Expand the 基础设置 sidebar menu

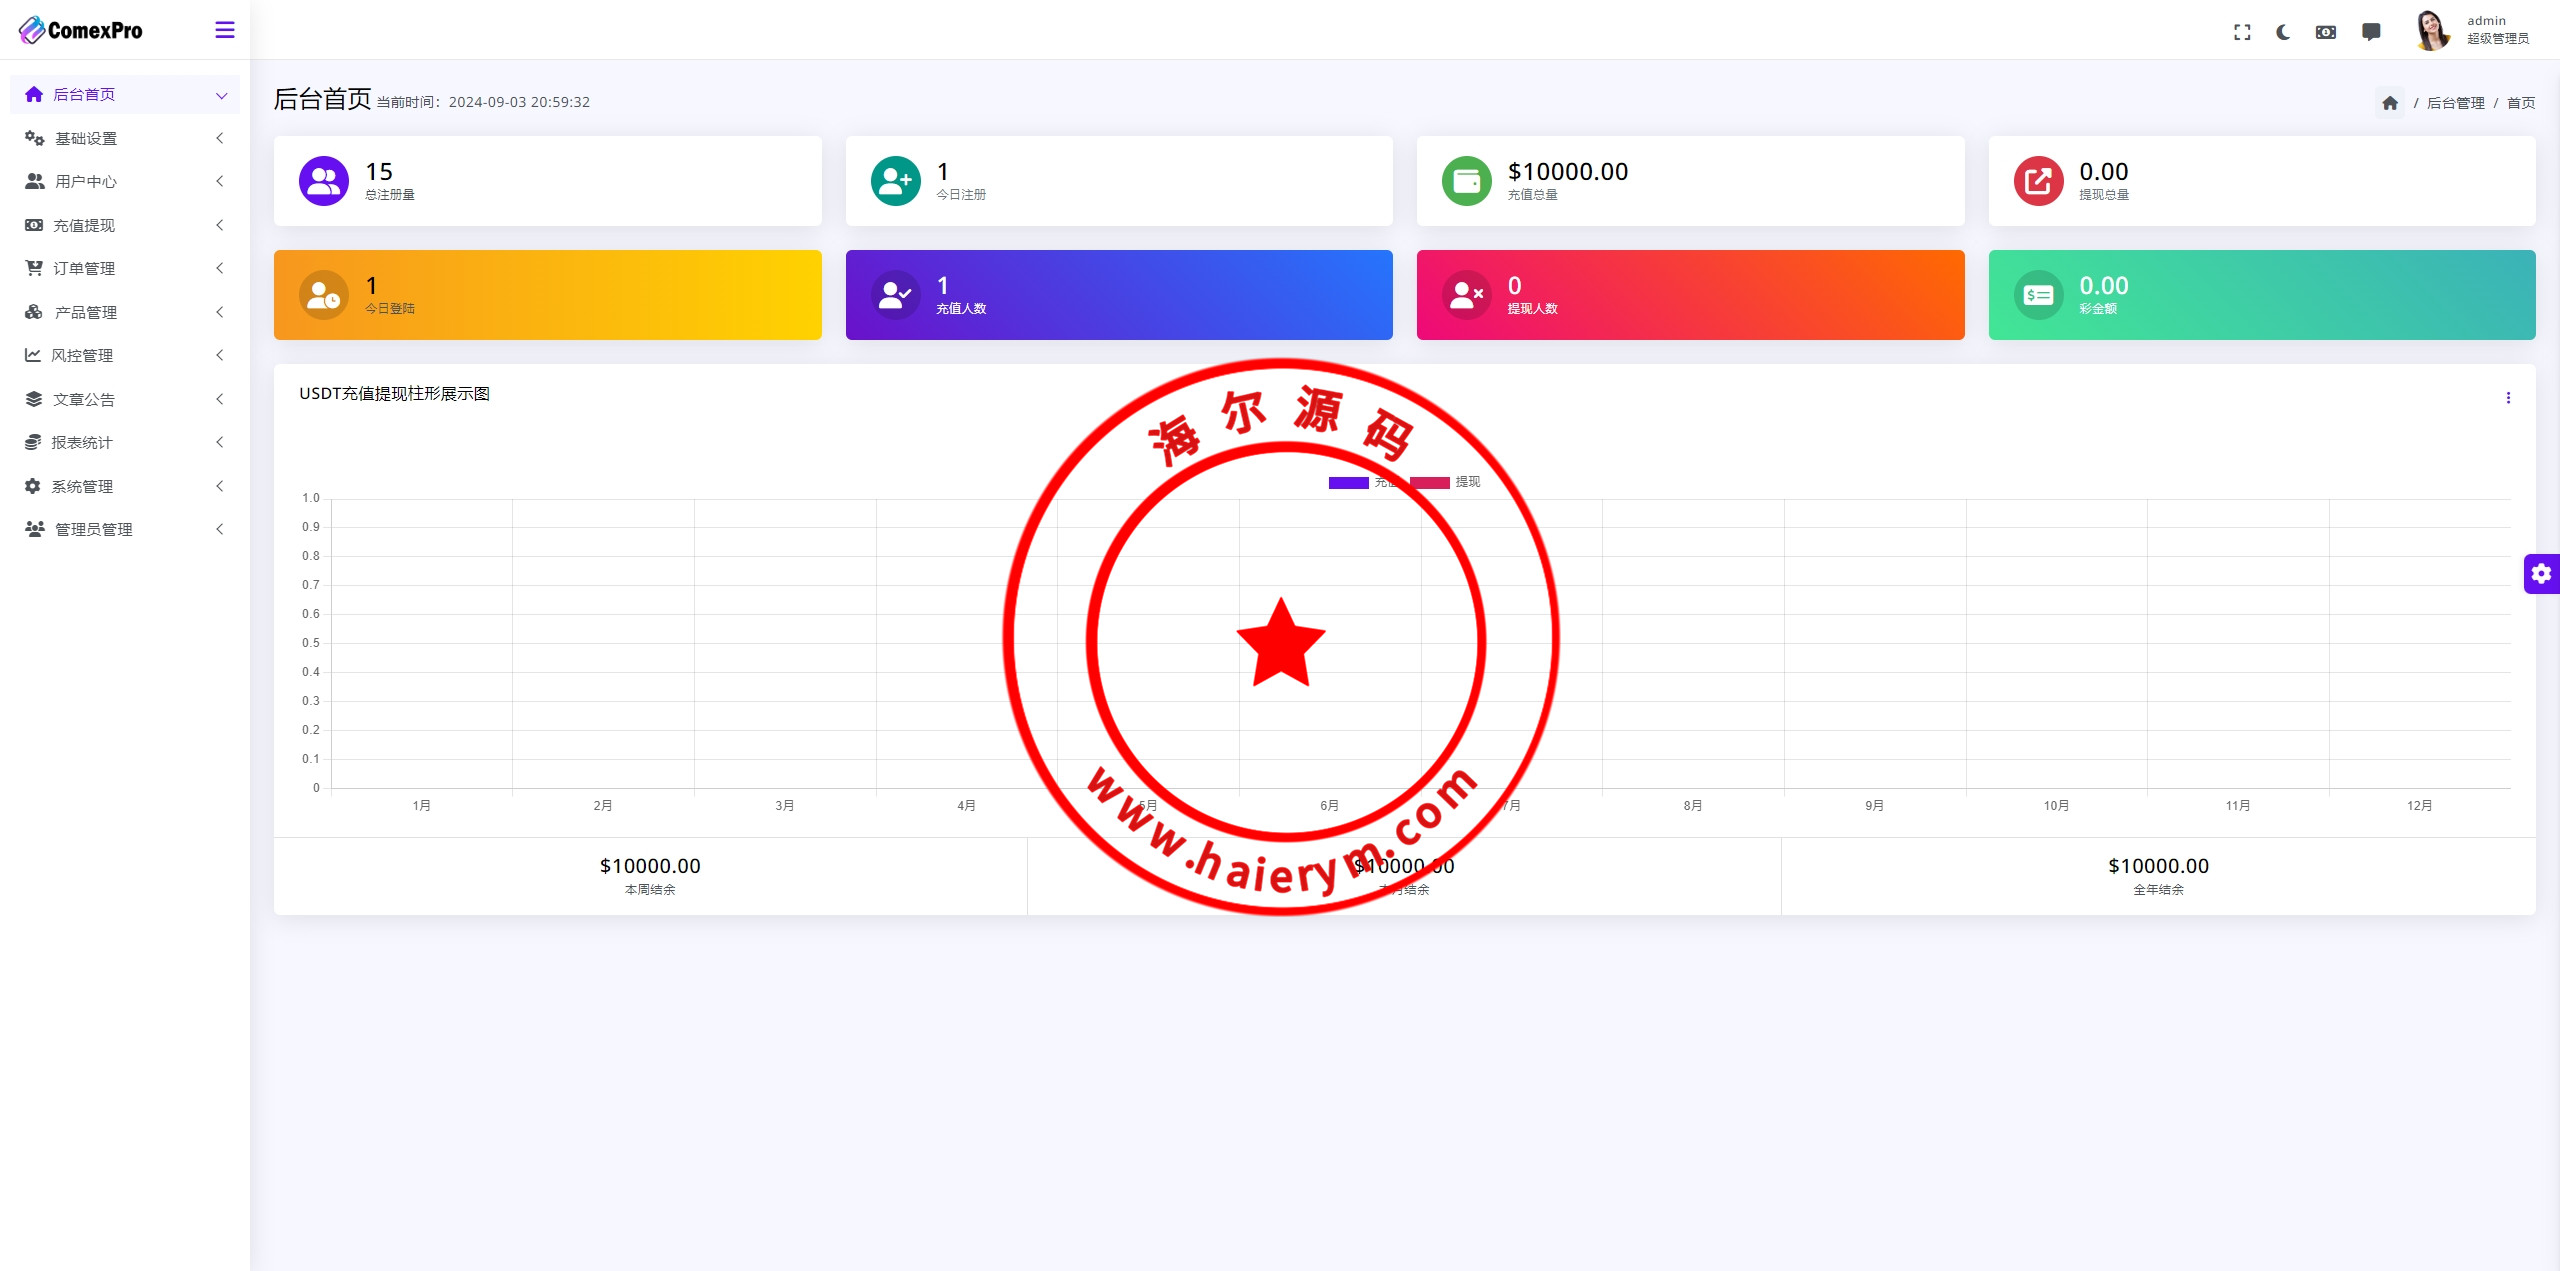tap(86, 138)
